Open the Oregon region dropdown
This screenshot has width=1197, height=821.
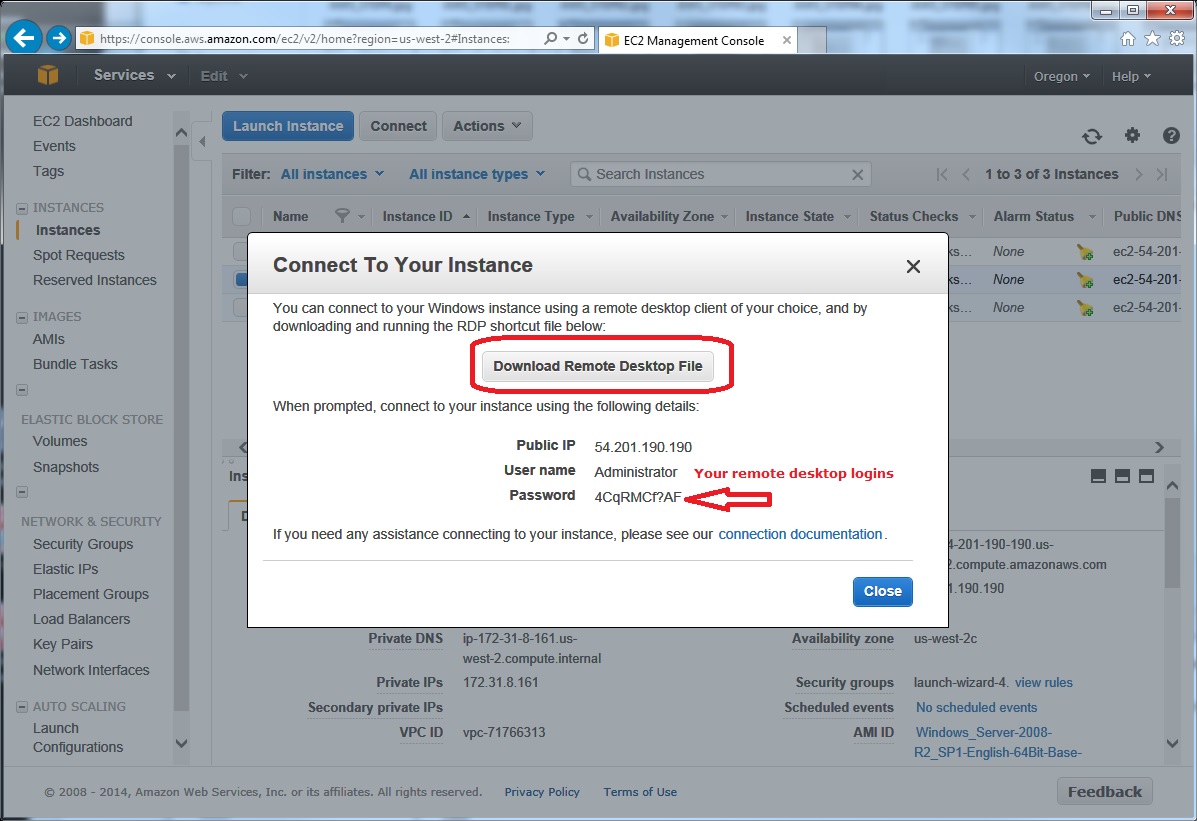[1062, 76]
